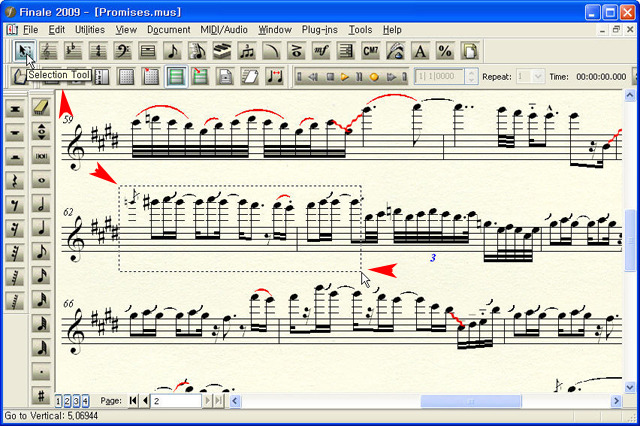Select the Text Tool letter A

tap(420, 51)
